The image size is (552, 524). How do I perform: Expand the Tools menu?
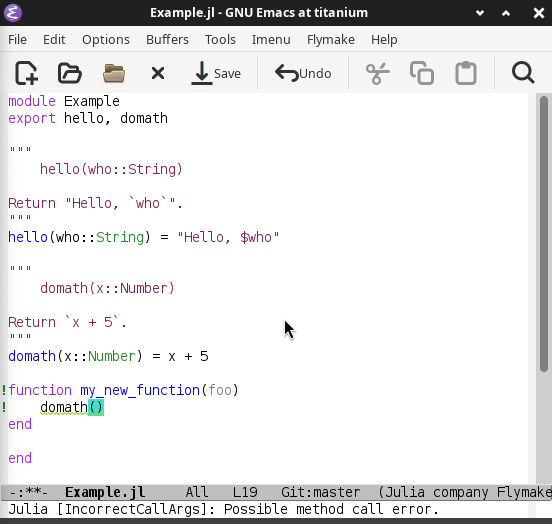220,39
